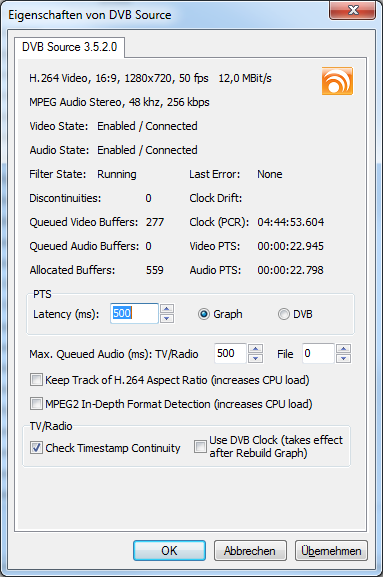Click the TV/Radio max queued audio field
The image size is (383, 577).
(230, 353)
